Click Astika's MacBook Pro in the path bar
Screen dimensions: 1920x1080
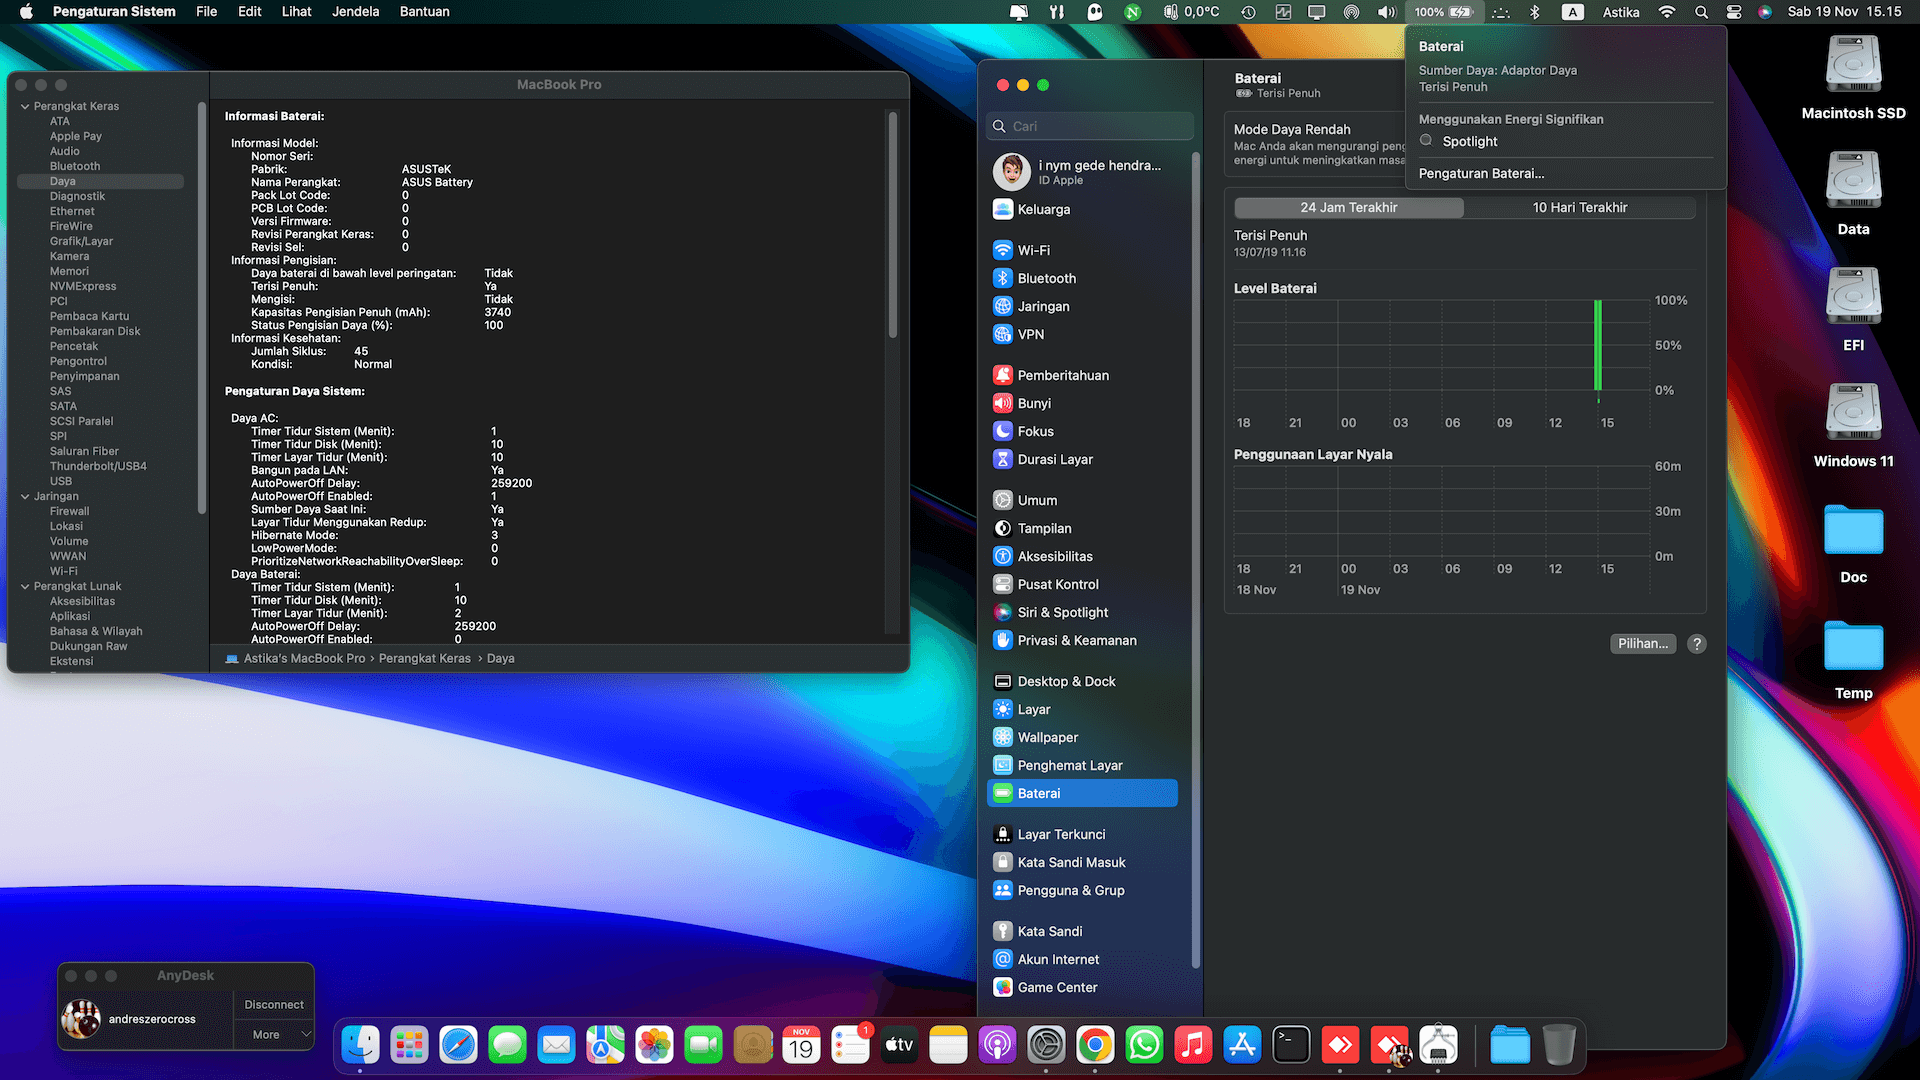[304, 658]
